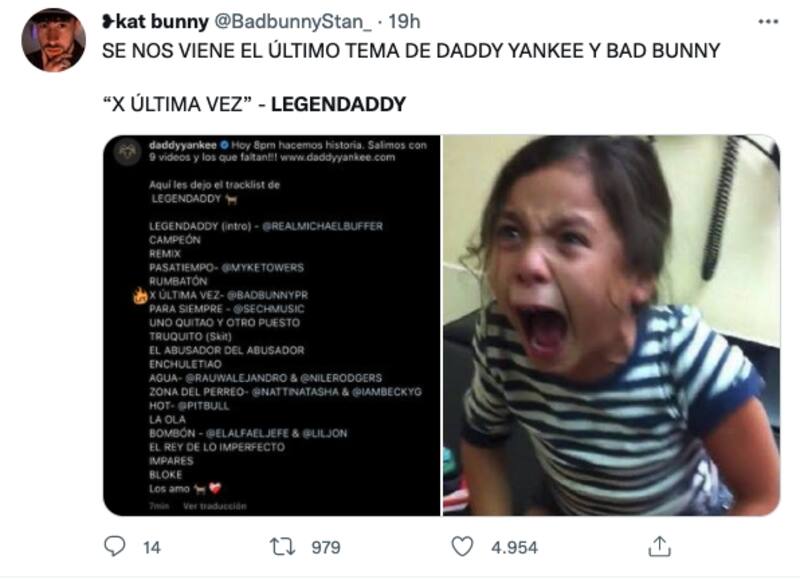Image resolution: width=800 pixels, height=579 pixels.
Task: Like the tweet with heart icon
Action: (462, 547)
